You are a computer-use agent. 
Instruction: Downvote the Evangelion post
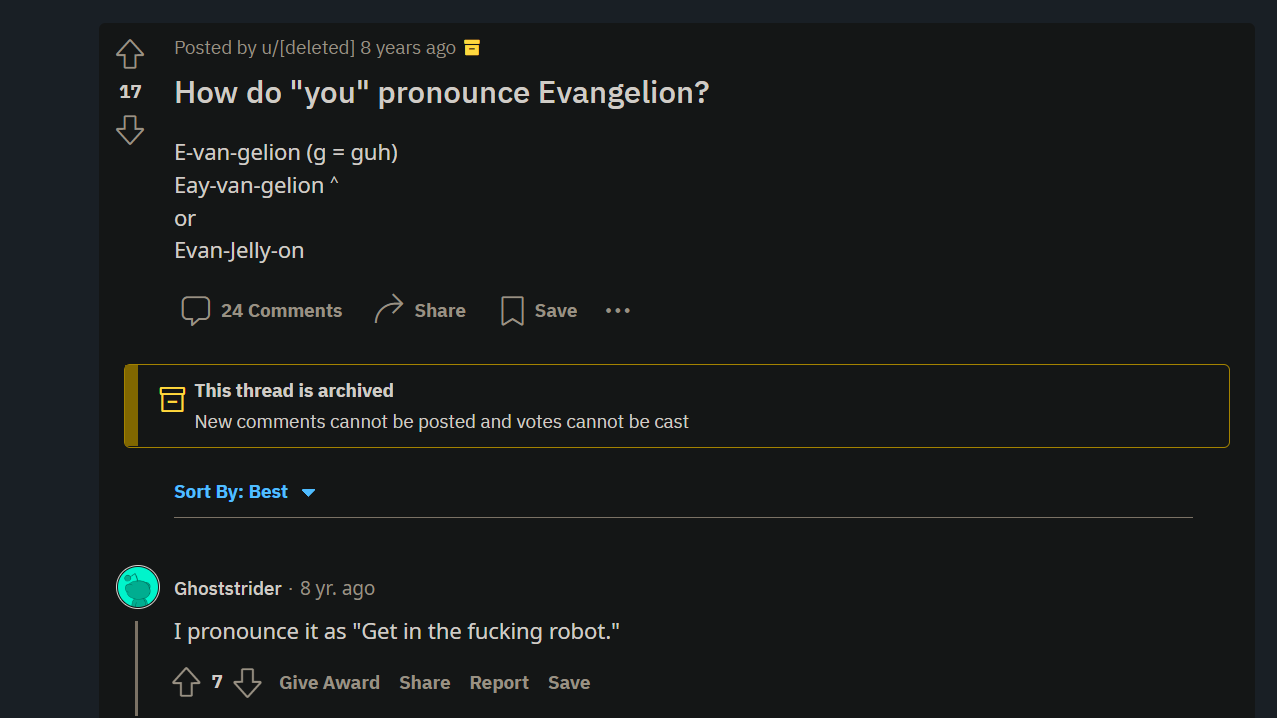click(130, 130)
